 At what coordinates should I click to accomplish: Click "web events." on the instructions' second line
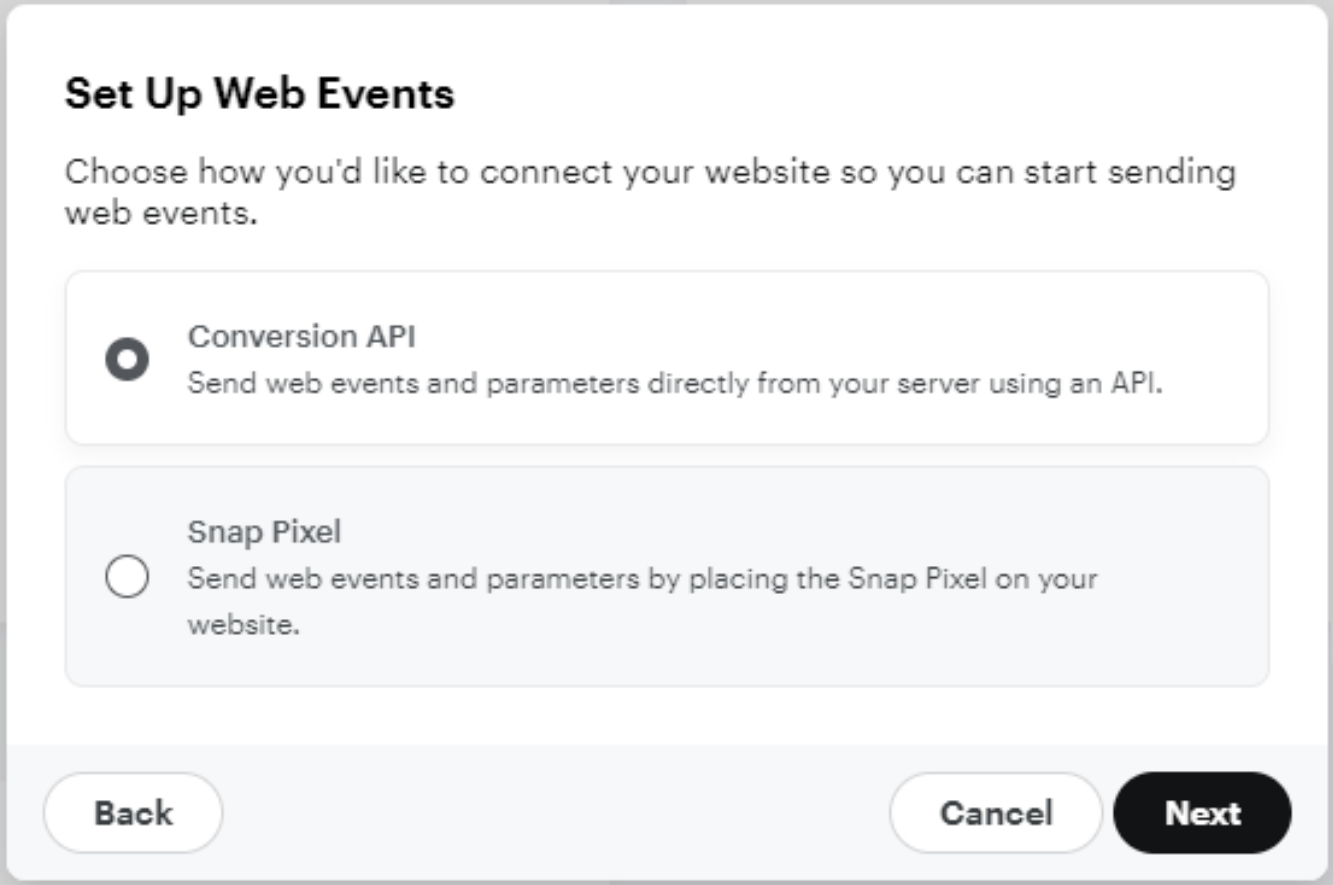point(161,213)
